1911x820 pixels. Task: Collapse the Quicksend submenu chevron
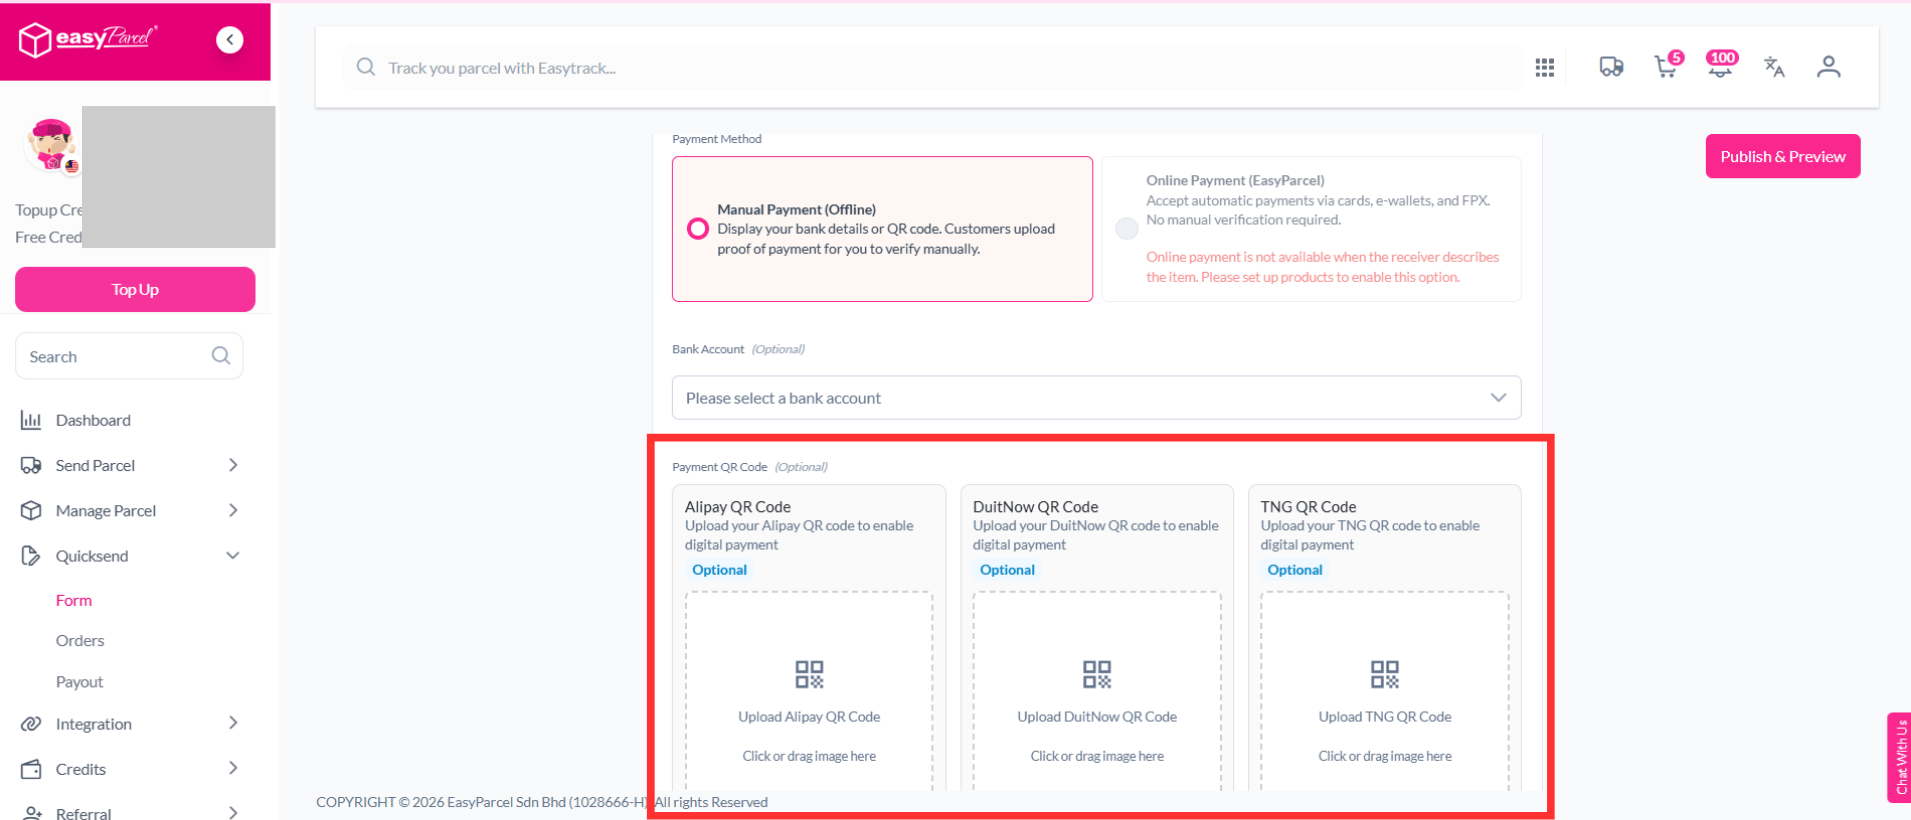[233, 556]
